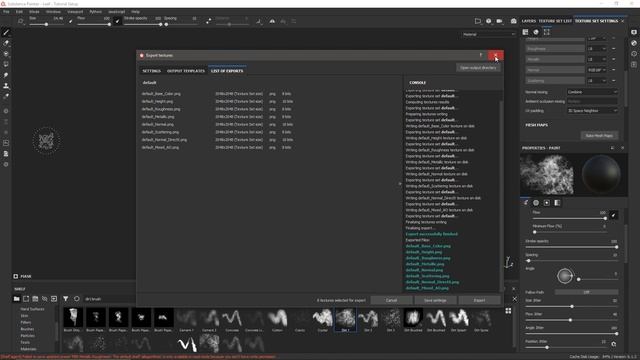Toggle lazy mouse icon in top toolbar
The height and width of the screenshot is (360, 640).
(x=208, y=21)
